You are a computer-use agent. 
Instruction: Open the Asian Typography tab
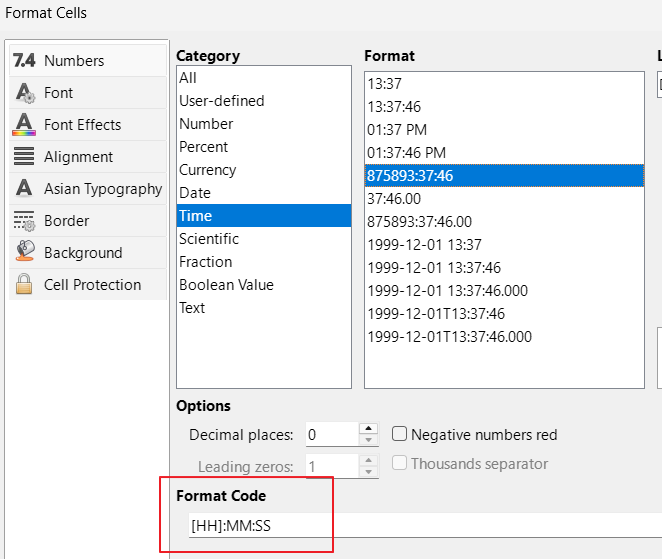(x=88, y=189)
